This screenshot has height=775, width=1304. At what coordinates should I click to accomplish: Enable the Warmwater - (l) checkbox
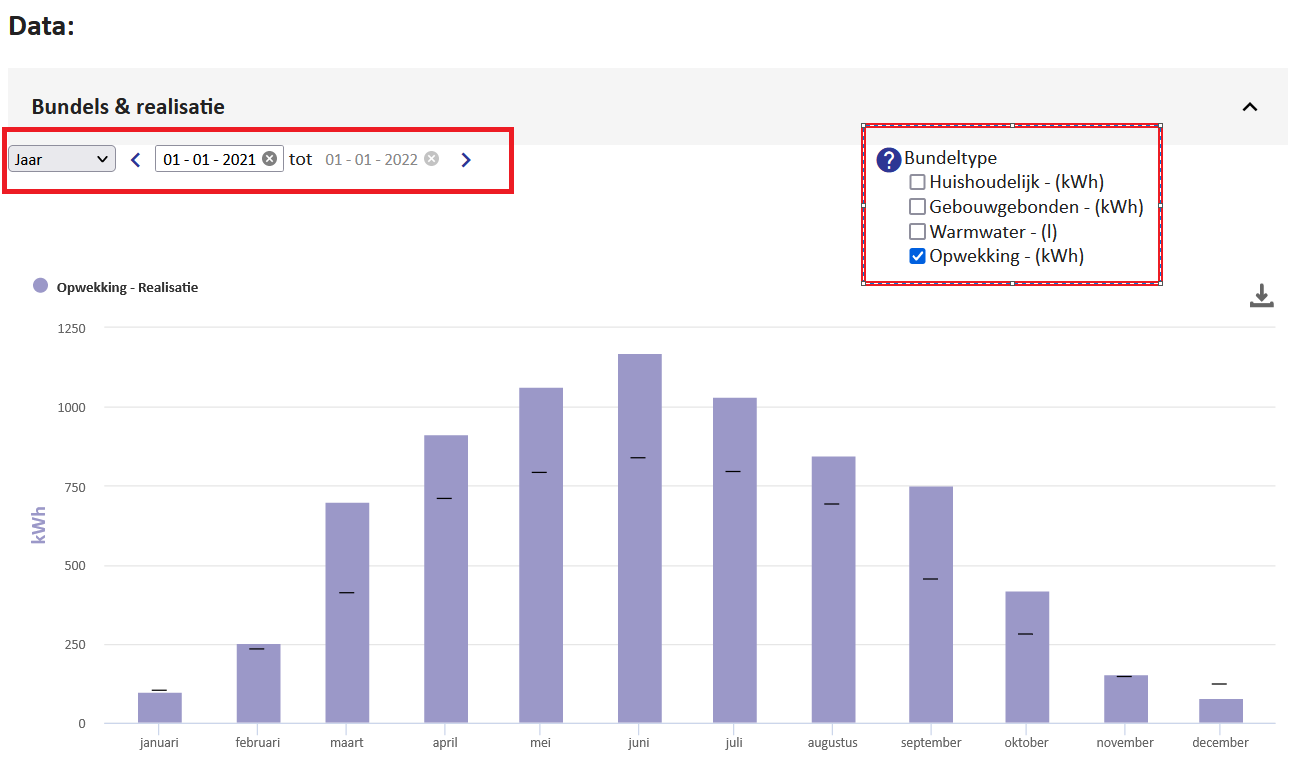pos(917,231)
